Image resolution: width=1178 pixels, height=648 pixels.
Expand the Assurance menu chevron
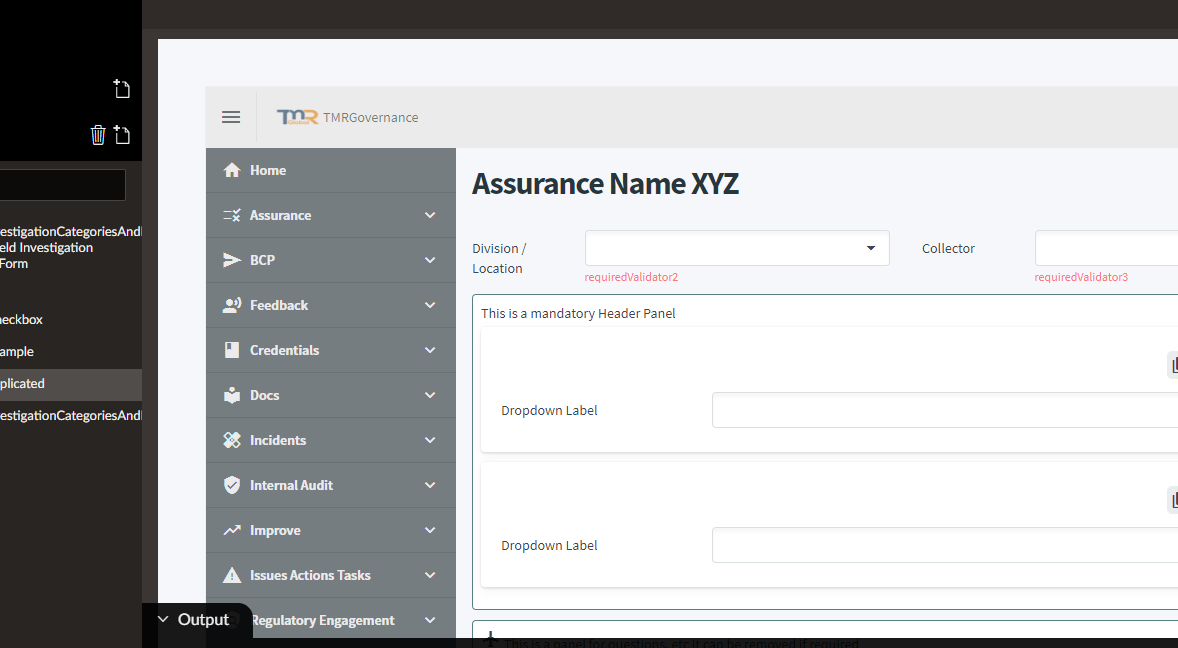point(430,215)
